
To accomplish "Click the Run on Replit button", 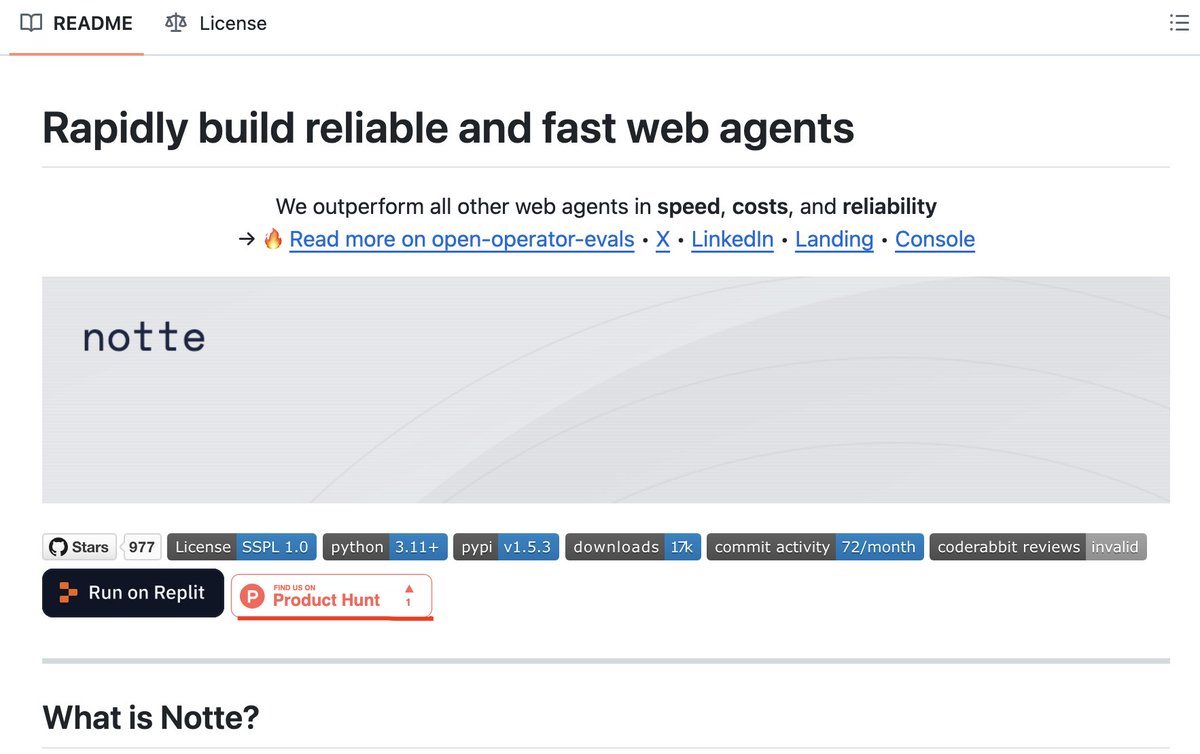I will pyautogui.click(x=133, y=593).
